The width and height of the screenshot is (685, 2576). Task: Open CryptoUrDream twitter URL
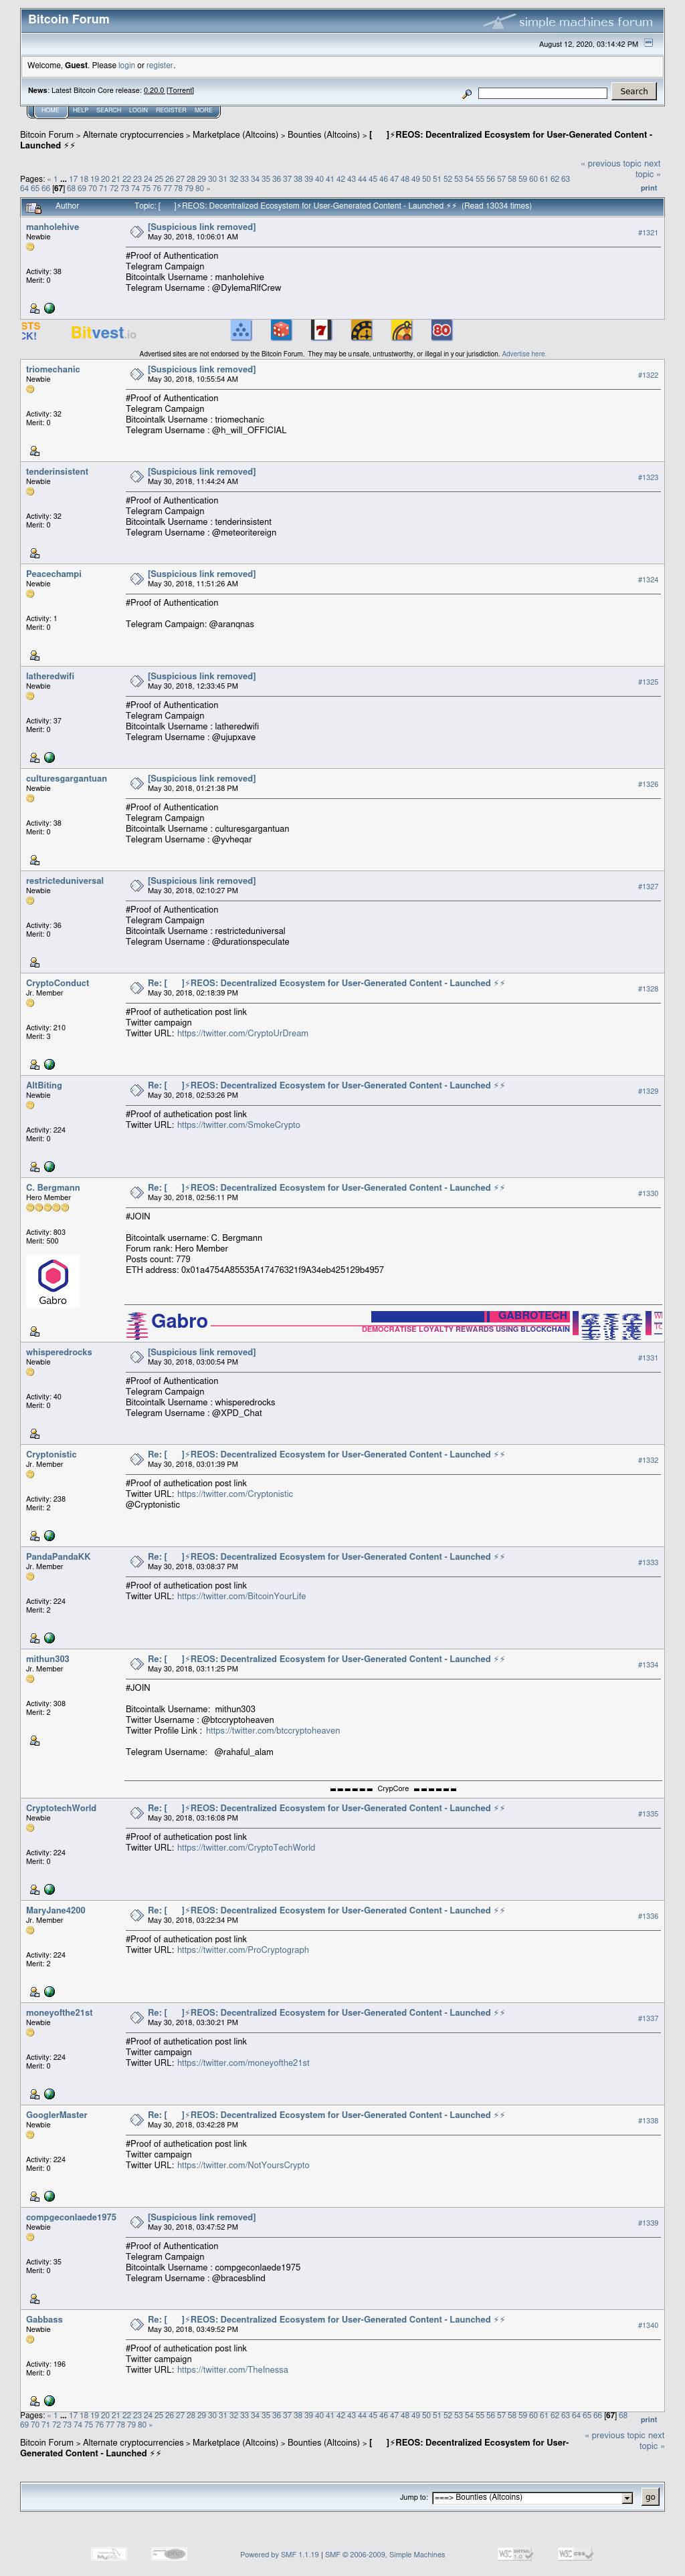click(x=243, y=1033)
